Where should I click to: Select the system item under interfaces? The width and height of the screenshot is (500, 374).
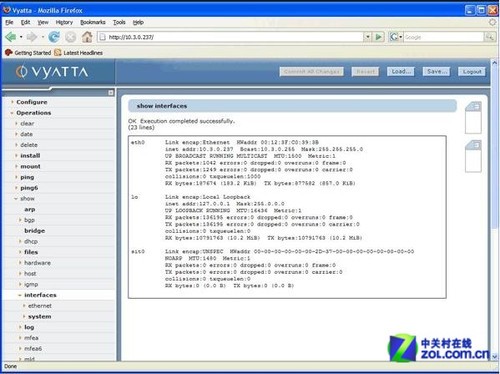point(40,317)
